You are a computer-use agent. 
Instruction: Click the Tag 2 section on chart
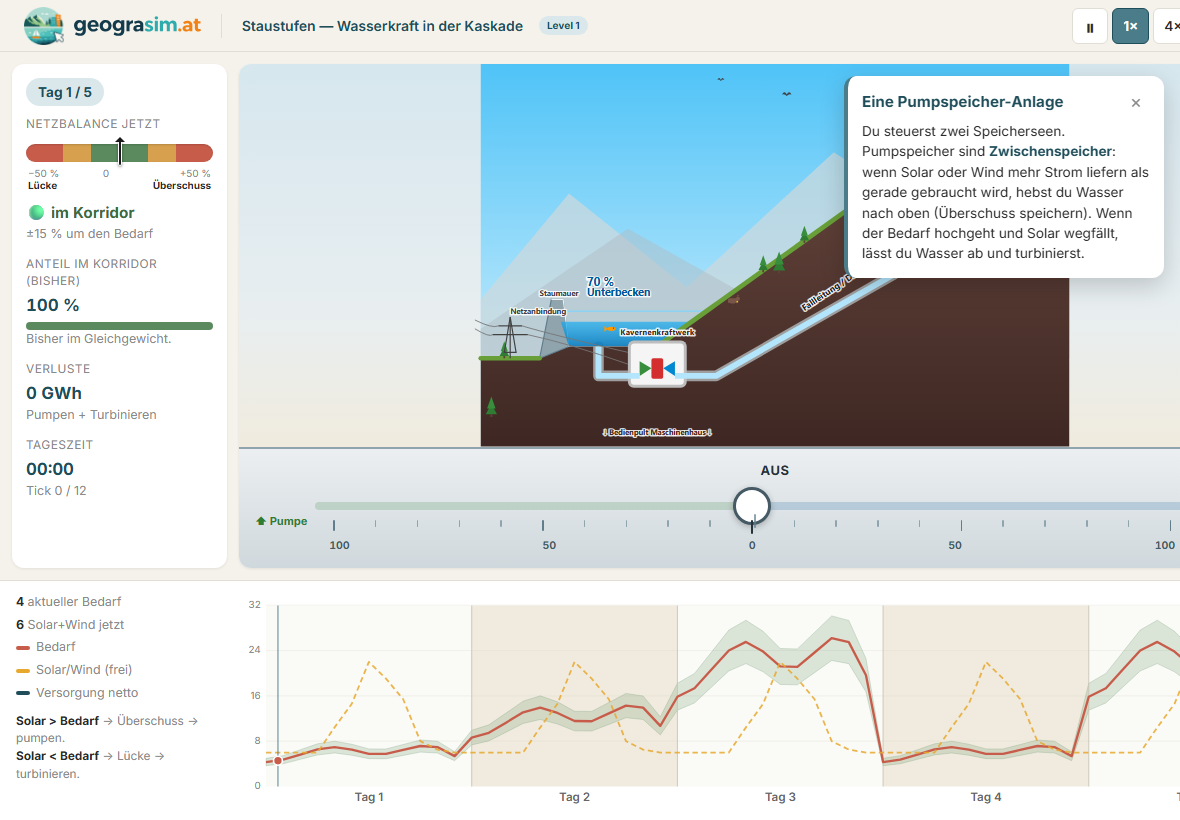[x=574, y=696]
